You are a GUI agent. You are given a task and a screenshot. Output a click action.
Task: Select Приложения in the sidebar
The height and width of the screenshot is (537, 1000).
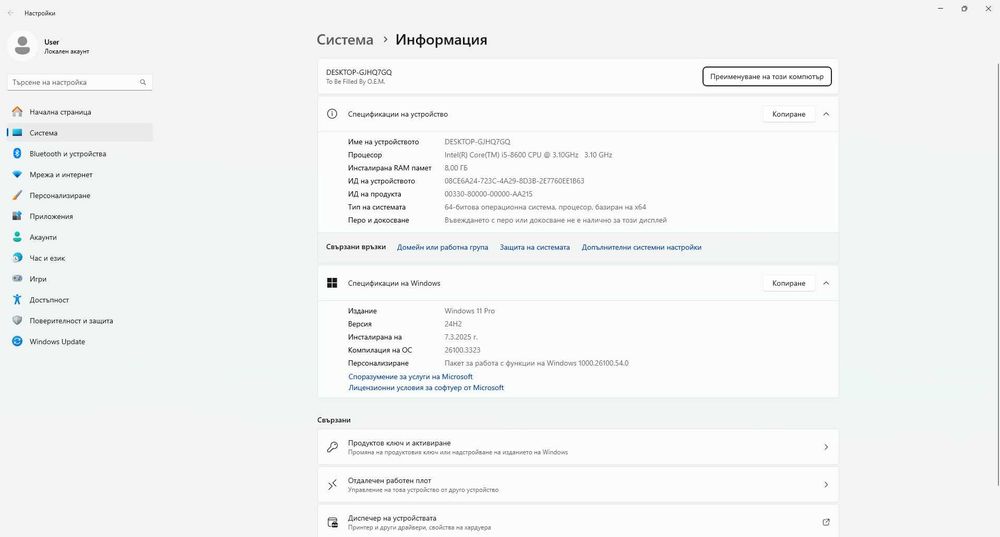click(x=80, y=216)
